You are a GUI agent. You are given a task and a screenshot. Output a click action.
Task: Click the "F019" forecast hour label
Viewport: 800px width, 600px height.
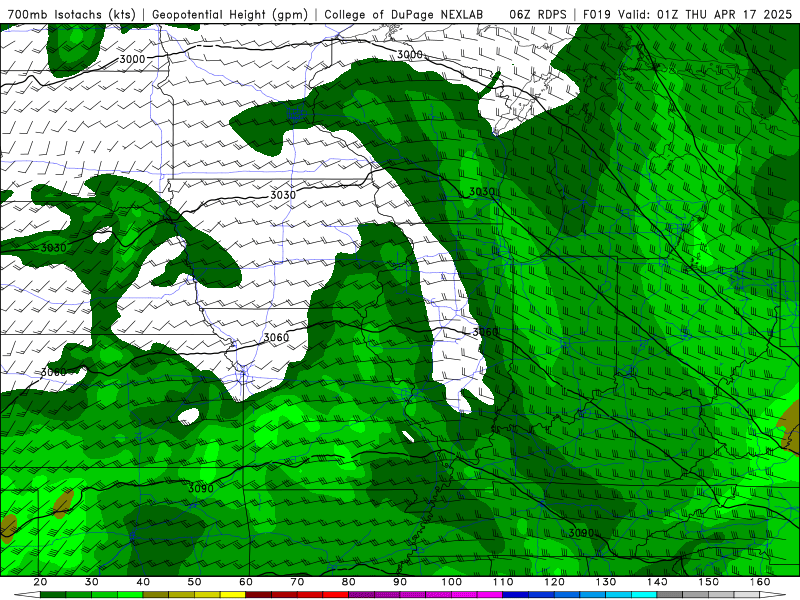pos(597,14)
